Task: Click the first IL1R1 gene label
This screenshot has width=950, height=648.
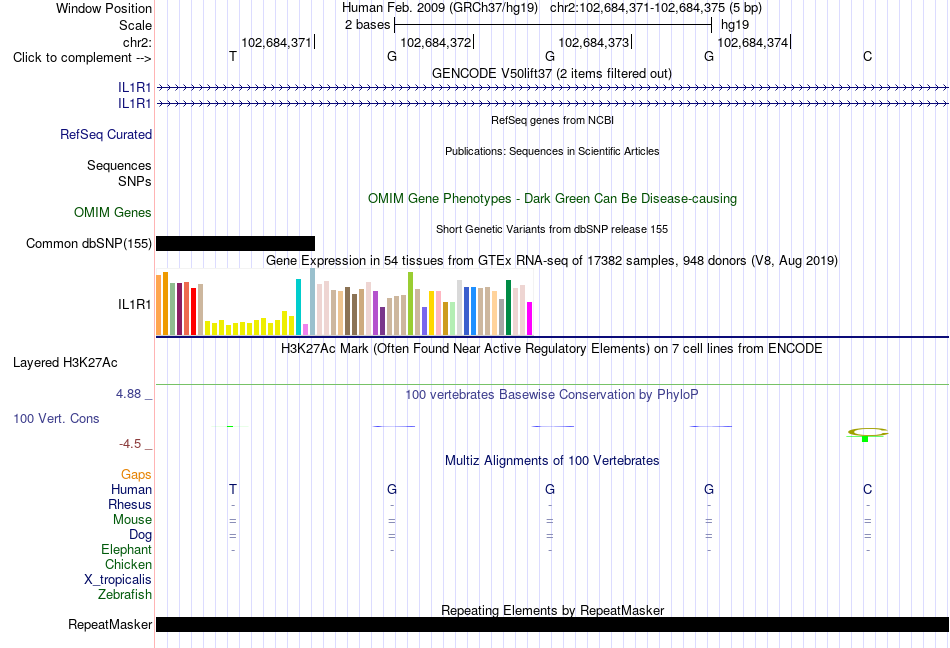Action: [x=135, y=88]
